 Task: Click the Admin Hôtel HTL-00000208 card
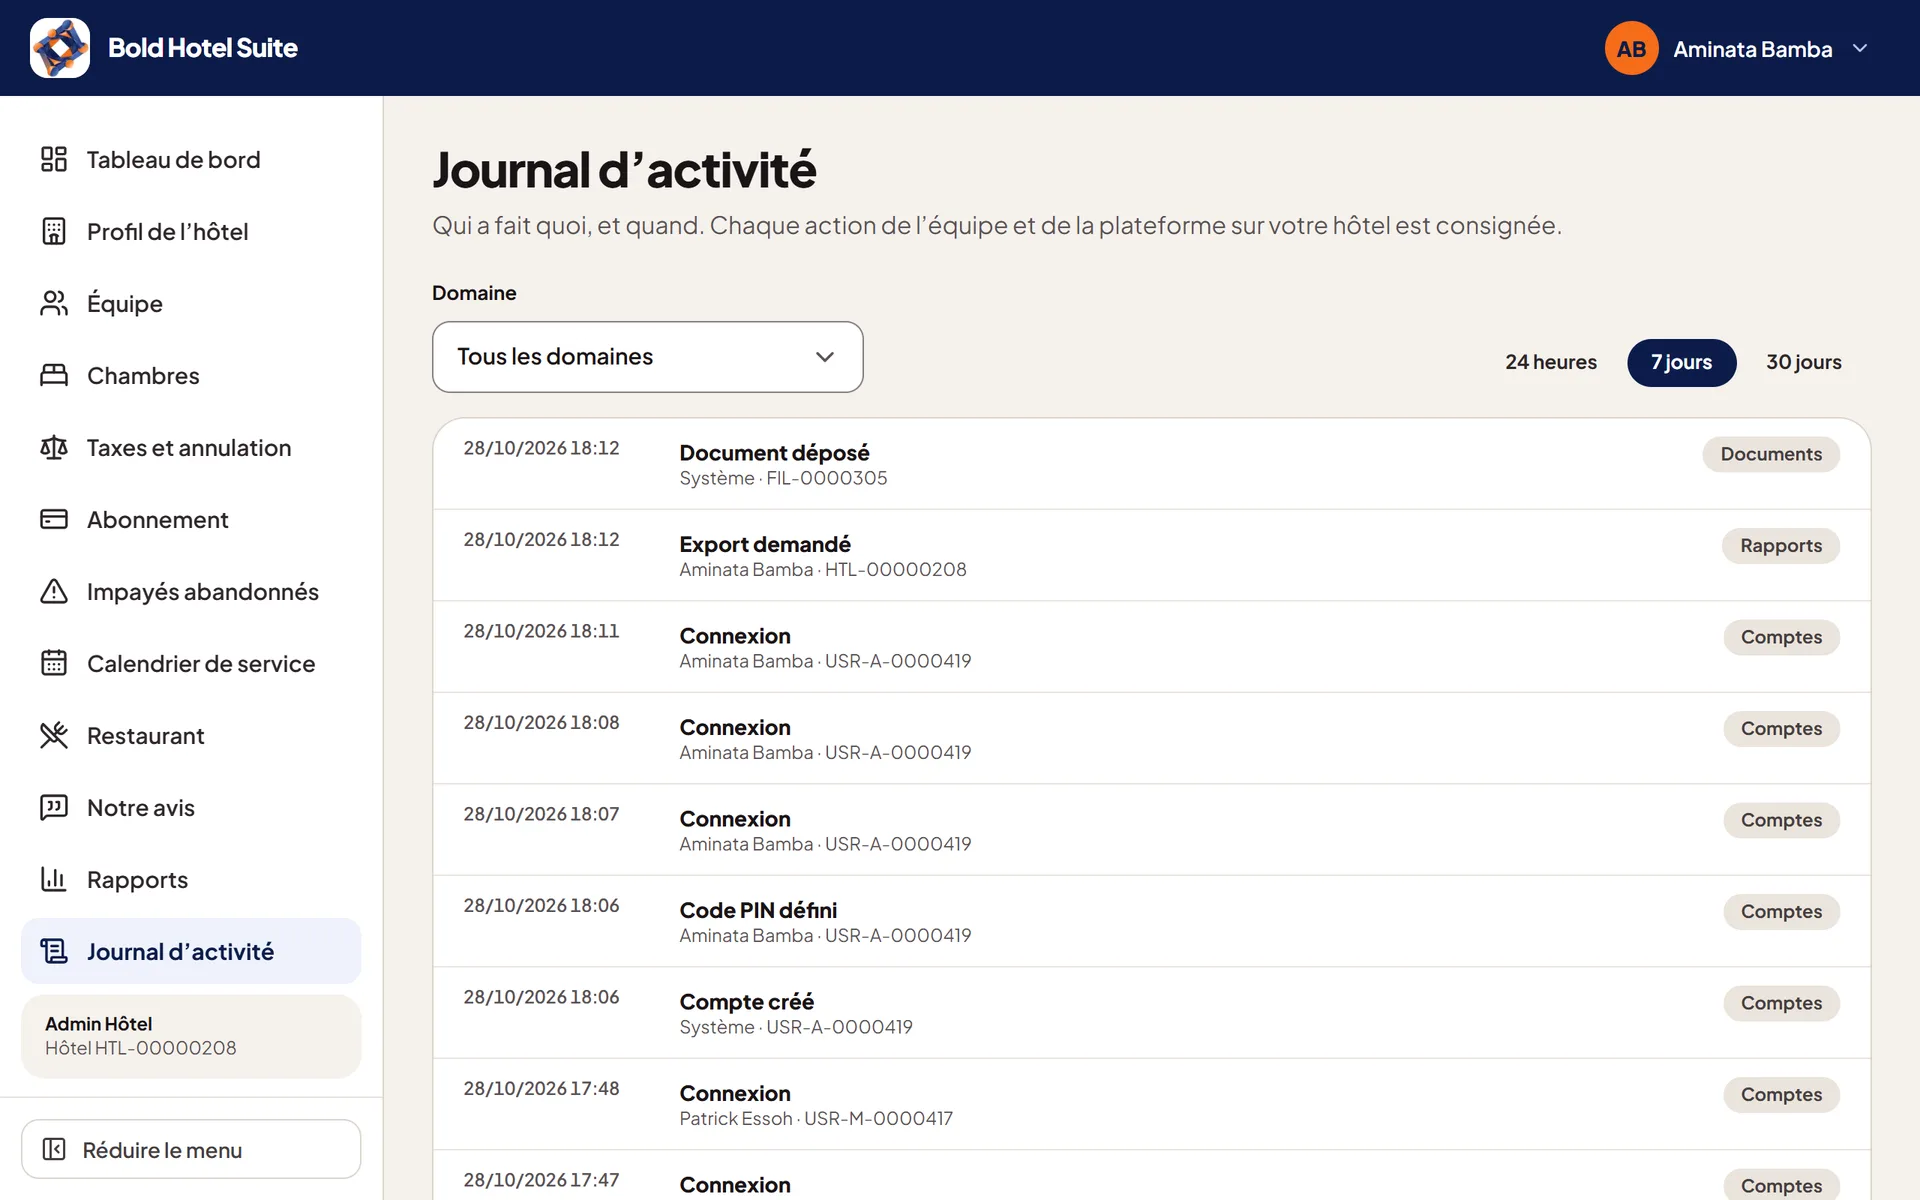point(191,1036)
